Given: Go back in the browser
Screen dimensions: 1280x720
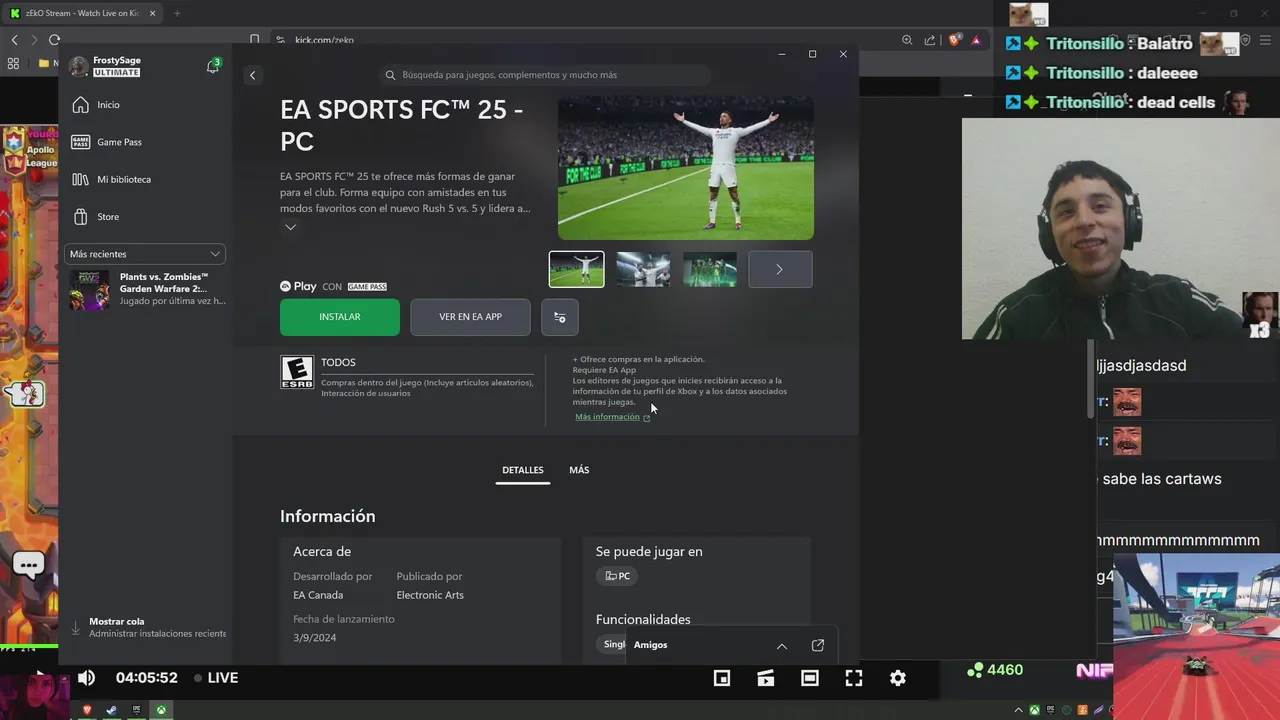Looking at the screenshot, I should pyautogui.click(x=14, y=40).
